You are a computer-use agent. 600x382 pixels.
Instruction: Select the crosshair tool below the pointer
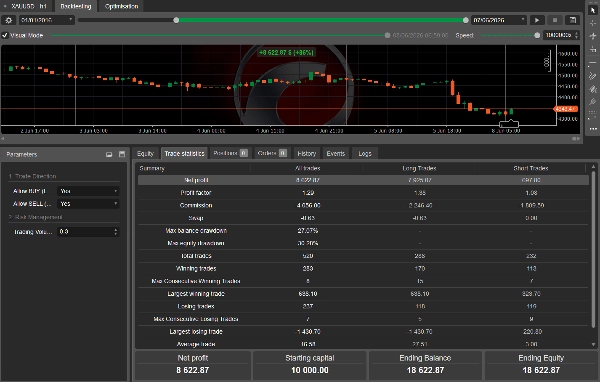pyautogui.click(x=593, y=23)
